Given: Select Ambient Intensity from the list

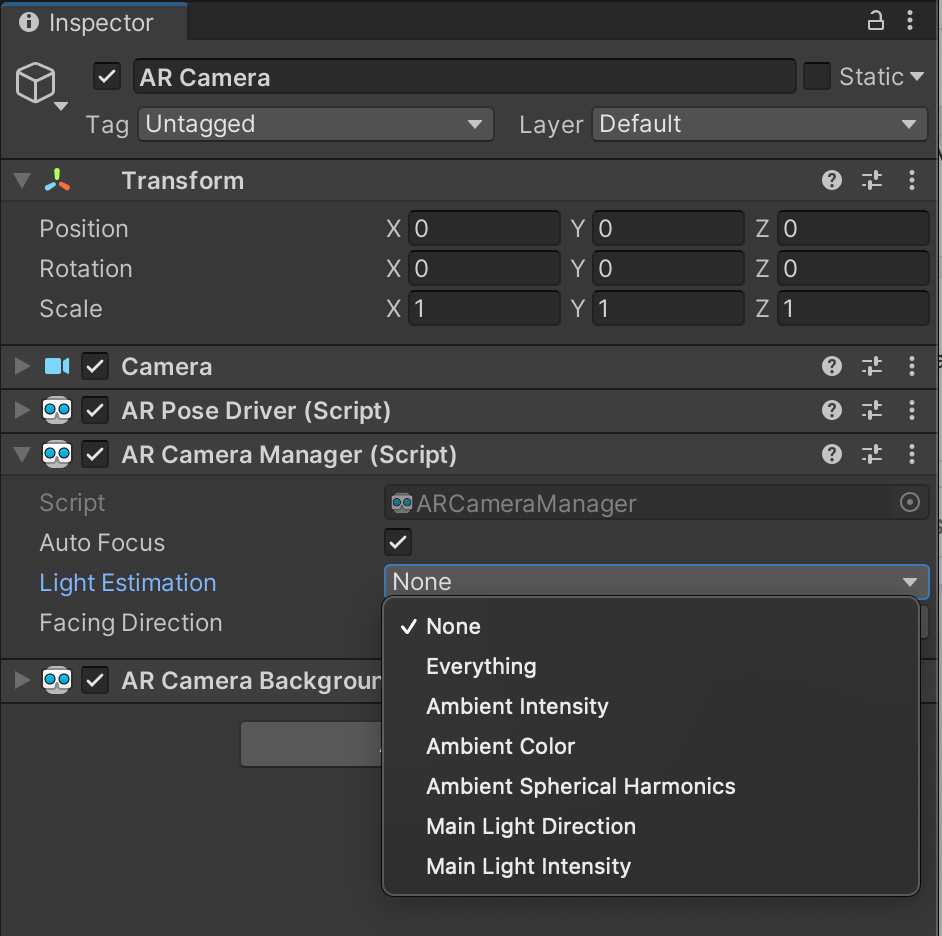Looking at the screenshot, I should click(x=517, y=706).
